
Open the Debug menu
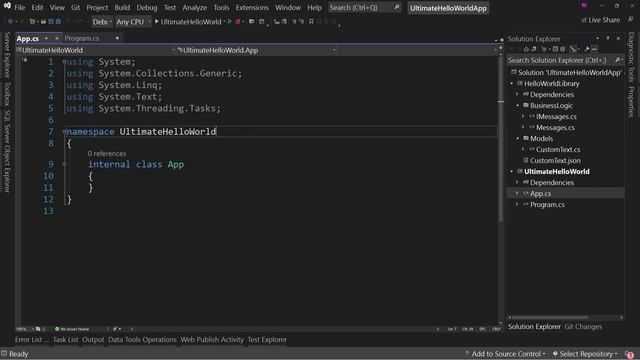[147, 7]
